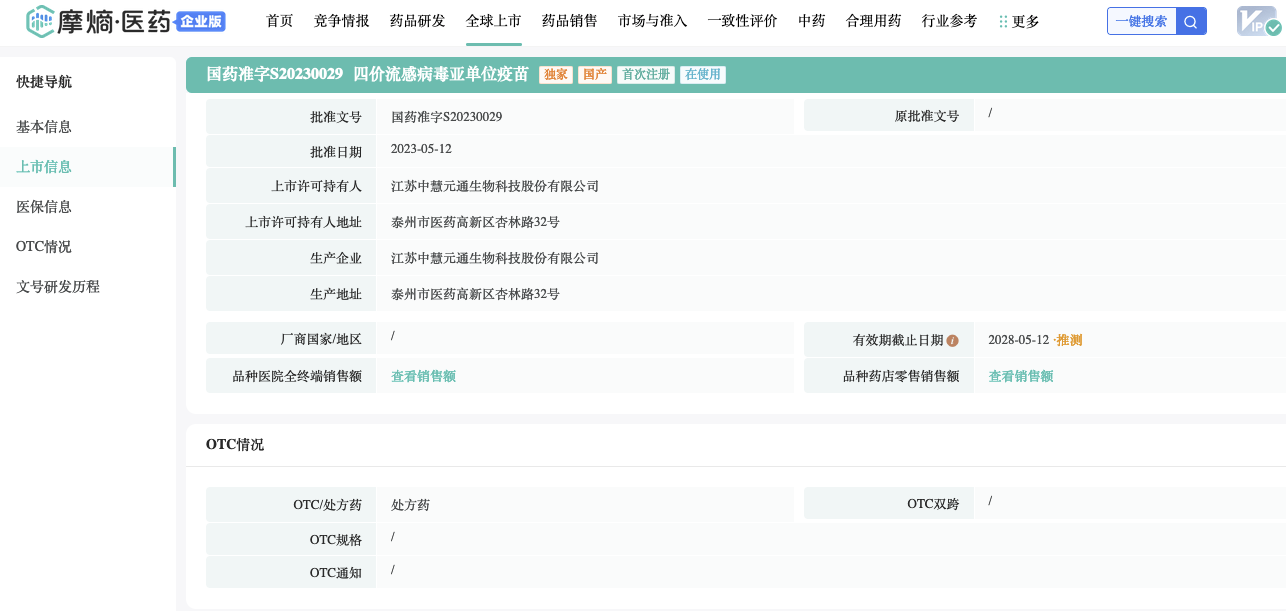The width and height of the screenshot is (1286, 611).
Task: View 品种医院全终端销售额 查看销售额 link
Action: point(423,377)
